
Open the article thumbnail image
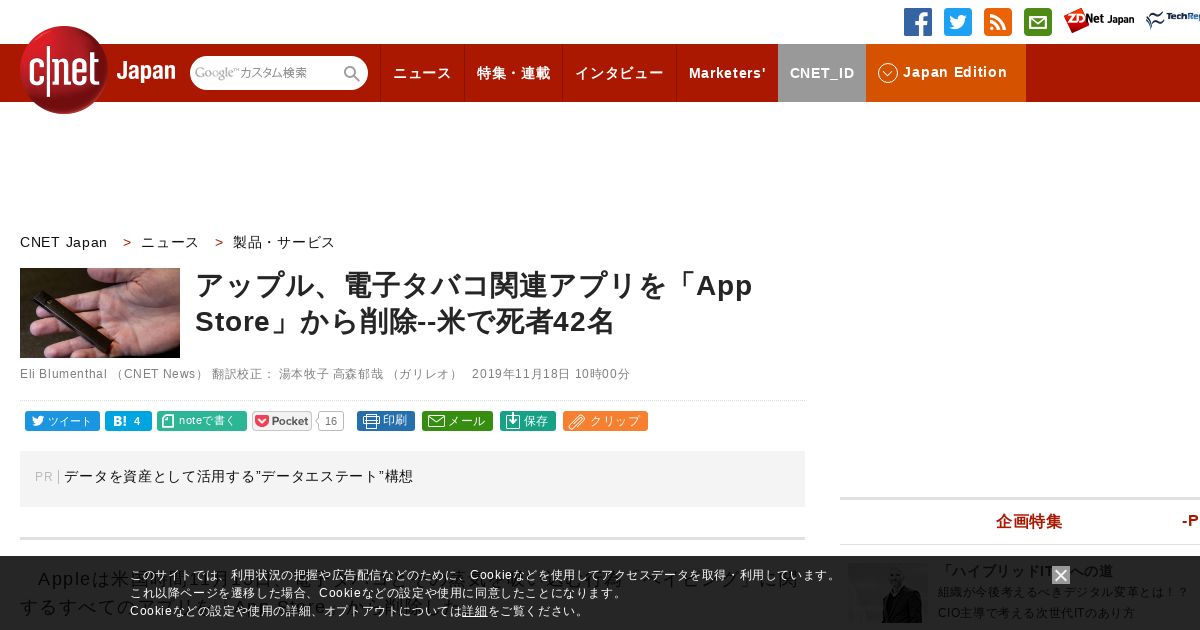click(x=100, y=313)
